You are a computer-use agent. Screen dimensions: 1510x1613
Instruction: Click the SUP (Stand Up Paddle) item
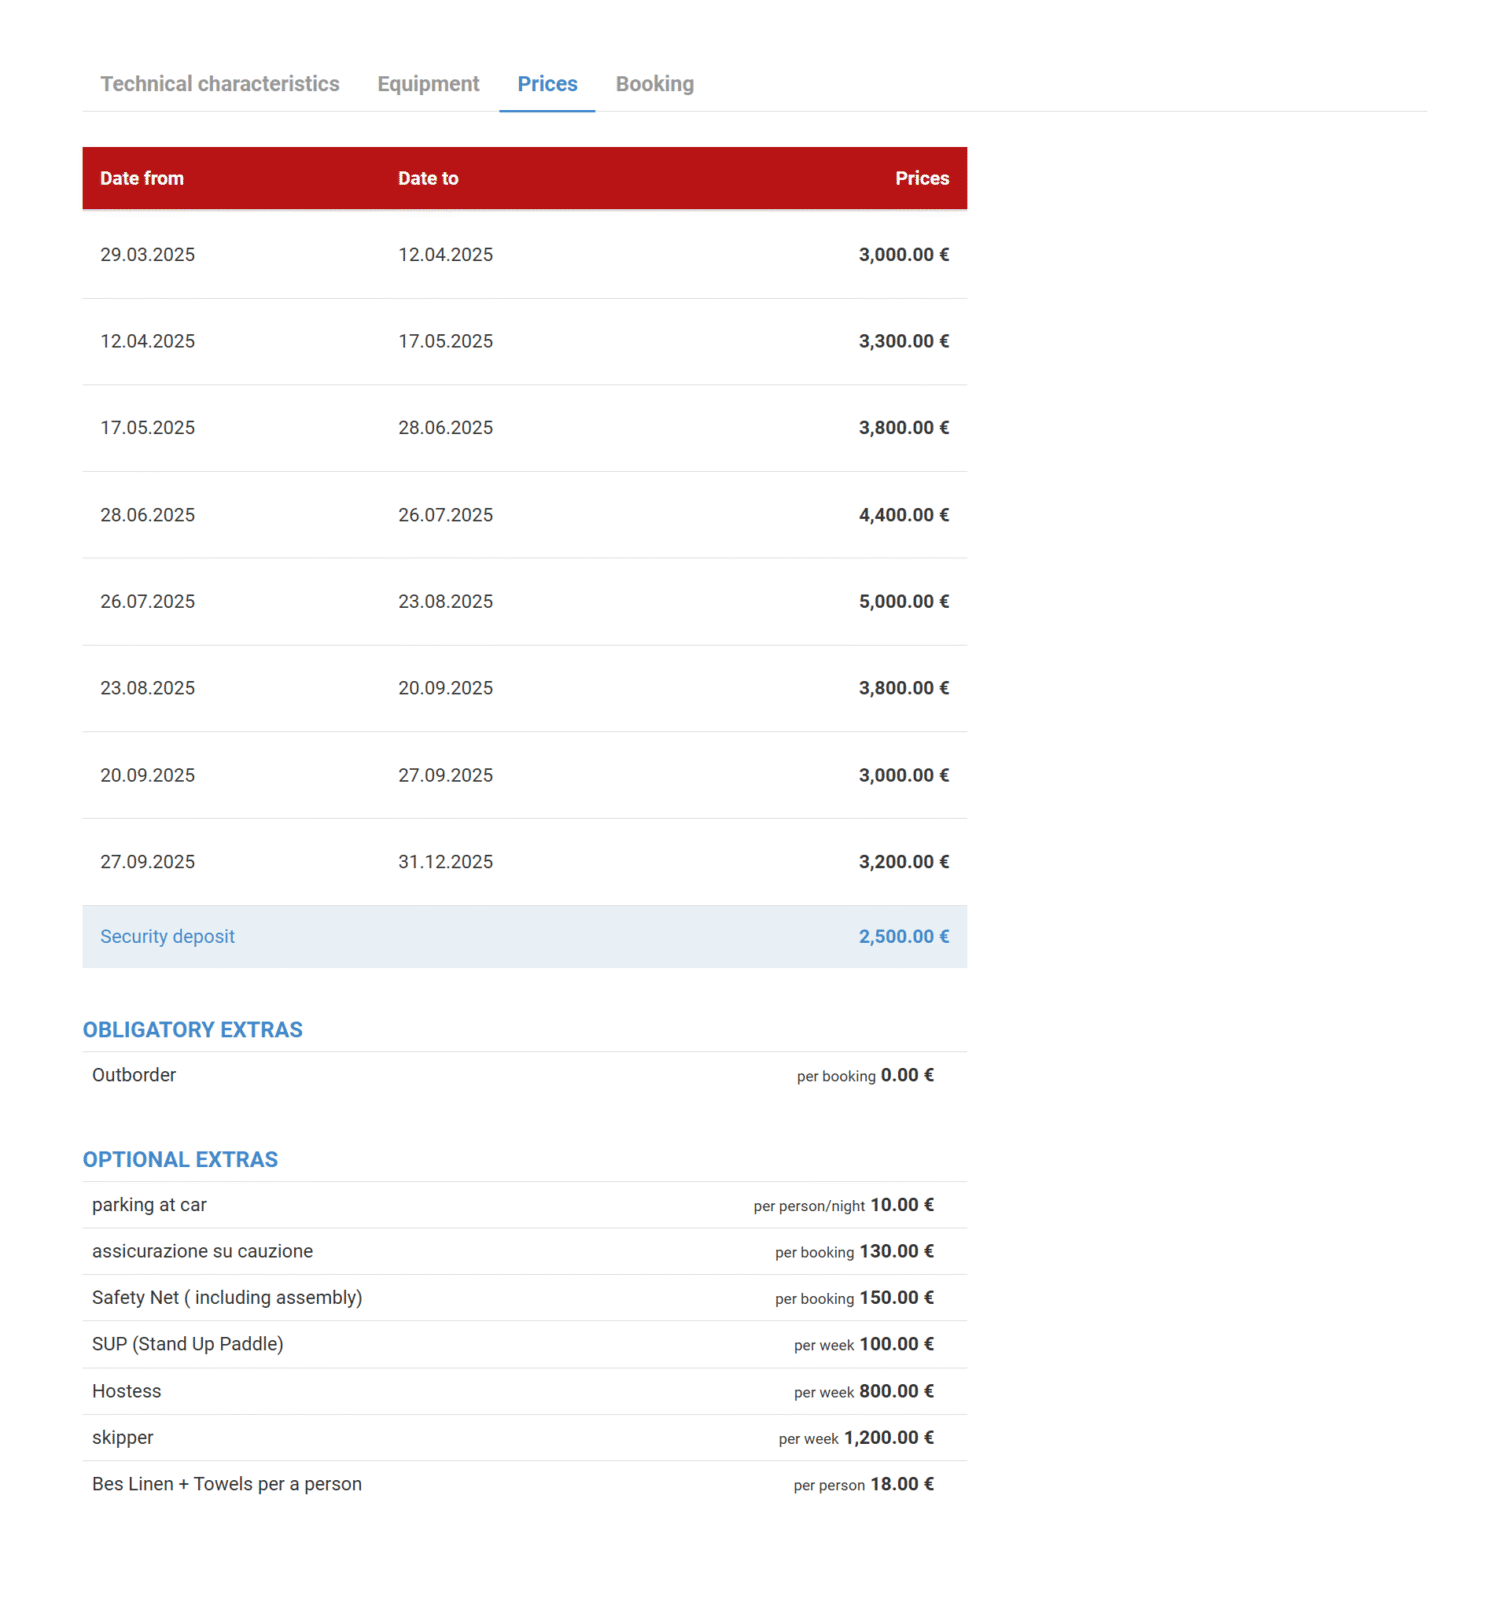[x=188, y=1345]
